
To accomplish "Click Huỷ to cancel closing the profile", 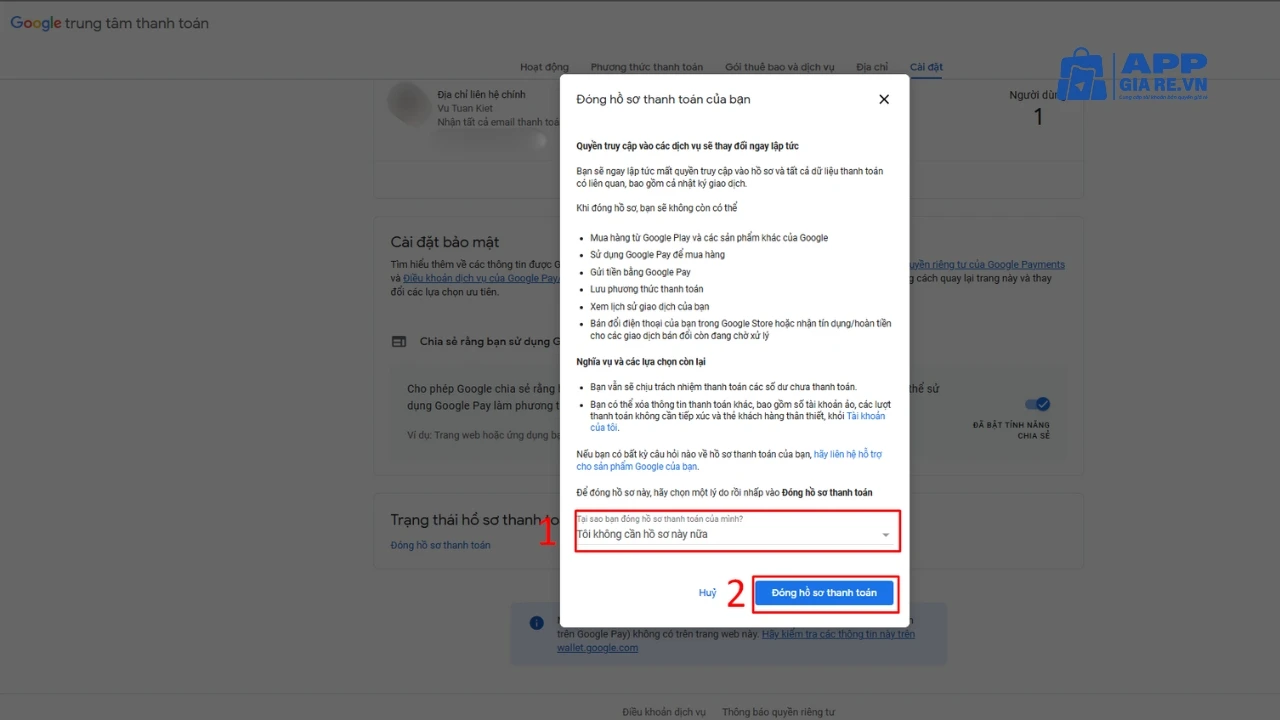I will 707,592.
